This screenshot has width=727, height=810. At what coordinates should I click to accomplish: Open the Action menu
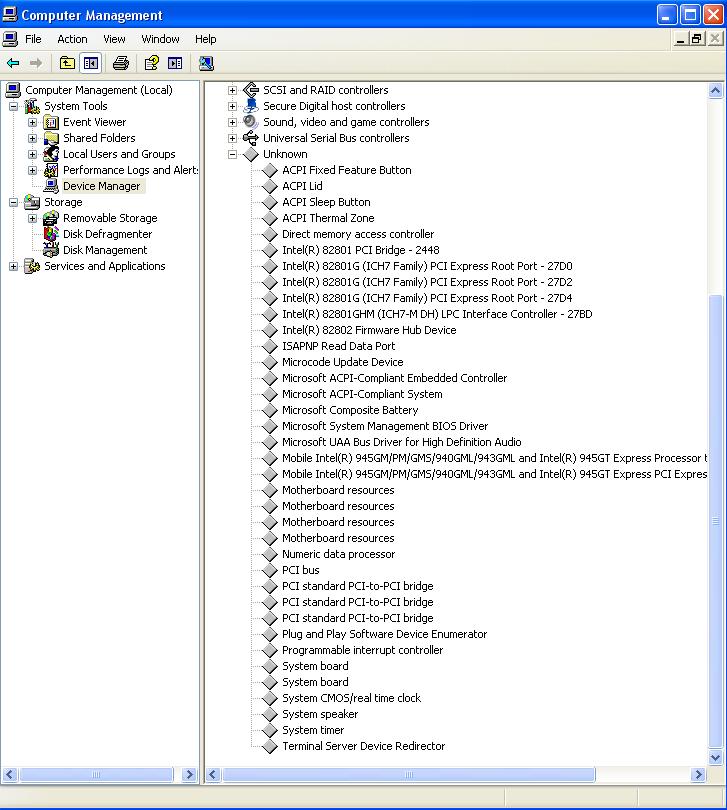click(72, 39)
